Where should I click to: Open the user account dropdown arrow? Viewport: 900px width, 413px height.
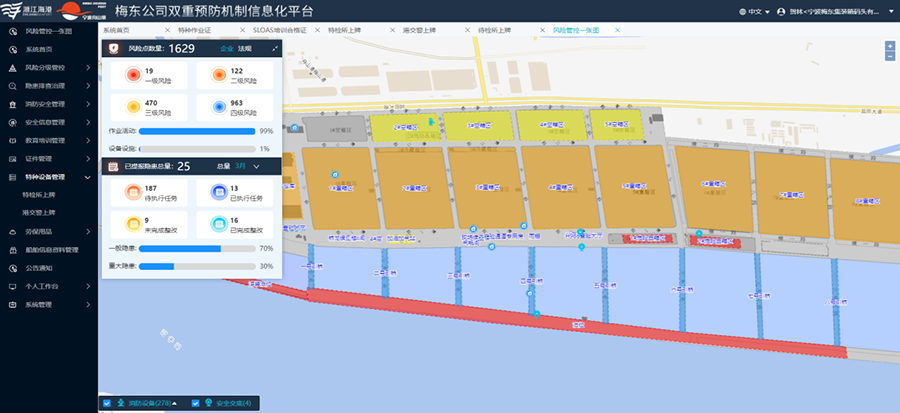pyautogui.click(x=891, y=11)
